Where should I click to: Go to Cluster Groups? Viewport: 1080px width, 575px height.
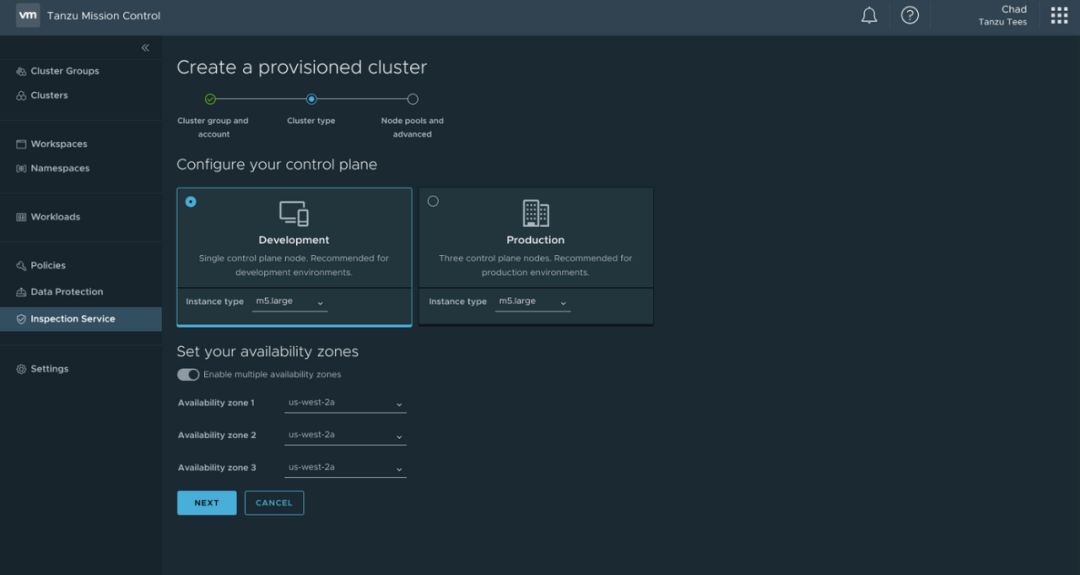tap(65, 71)
